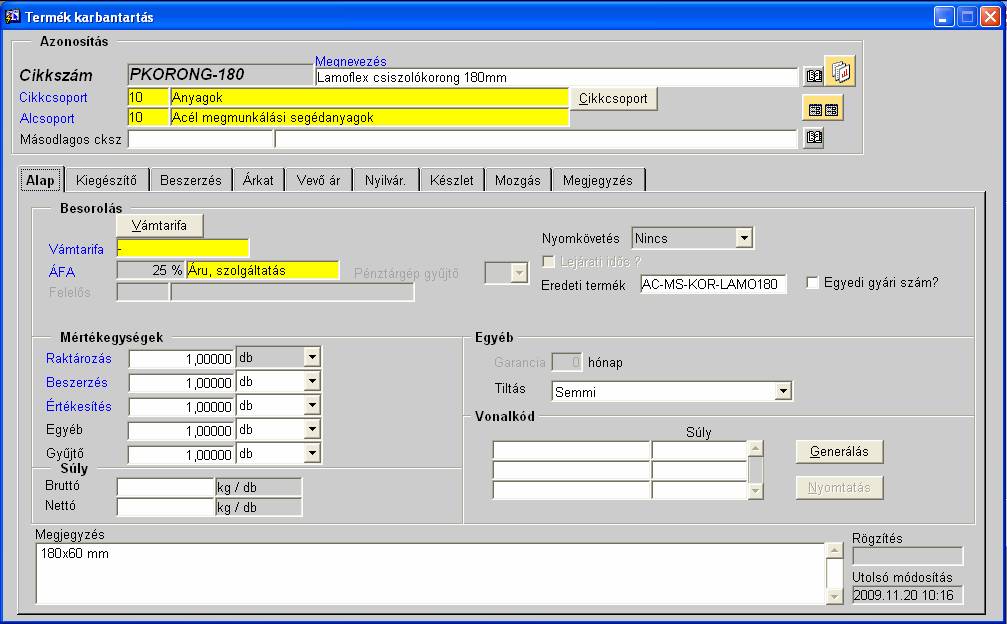
Task: Expand the Beszerzés unit dropdown in Mértékegységek
Action: pos(311,381)
